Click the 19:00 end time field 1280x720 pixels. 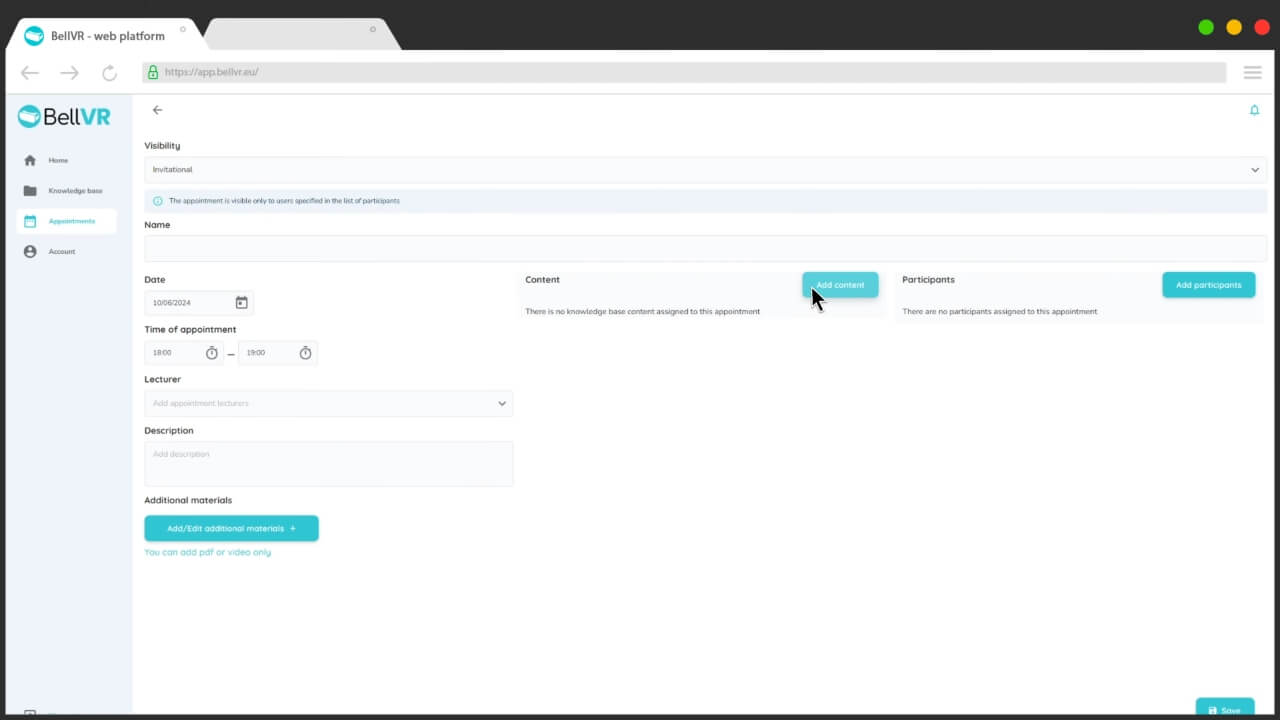point(278,353)
